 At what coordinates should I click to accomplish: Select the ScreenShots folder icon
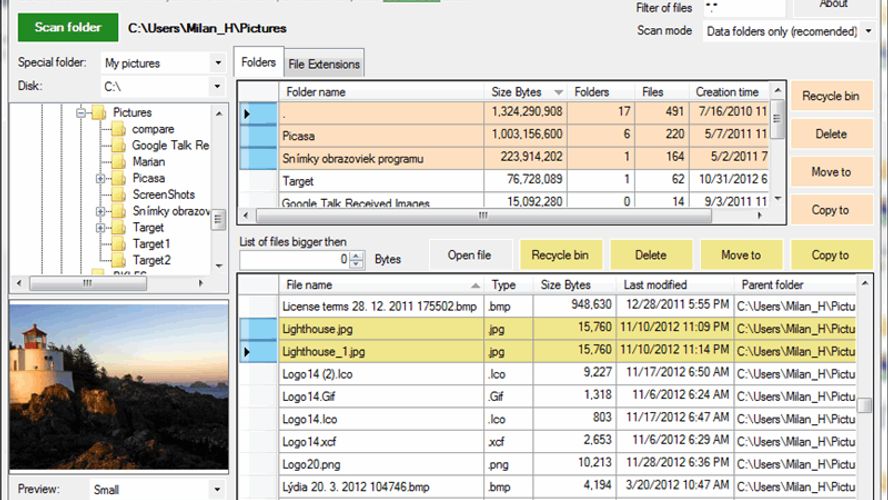coord(119,195)
